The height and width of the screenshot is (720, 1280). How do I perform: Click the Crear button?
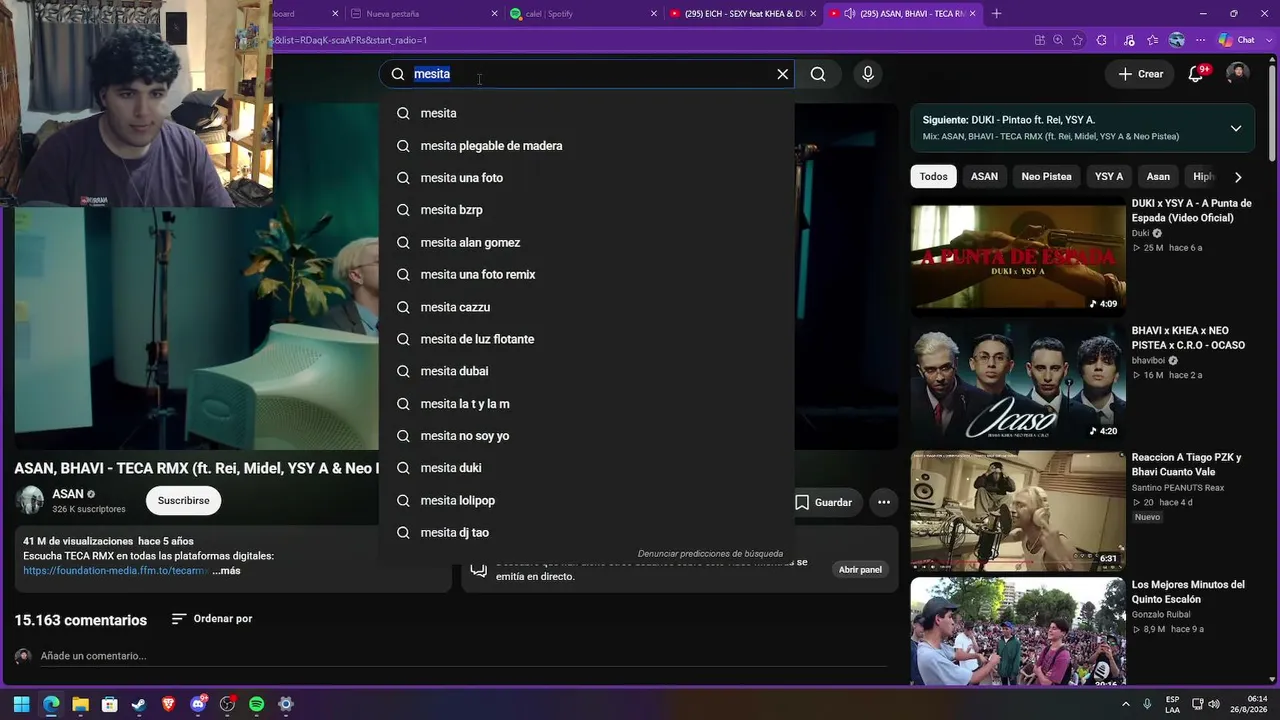1140,74
